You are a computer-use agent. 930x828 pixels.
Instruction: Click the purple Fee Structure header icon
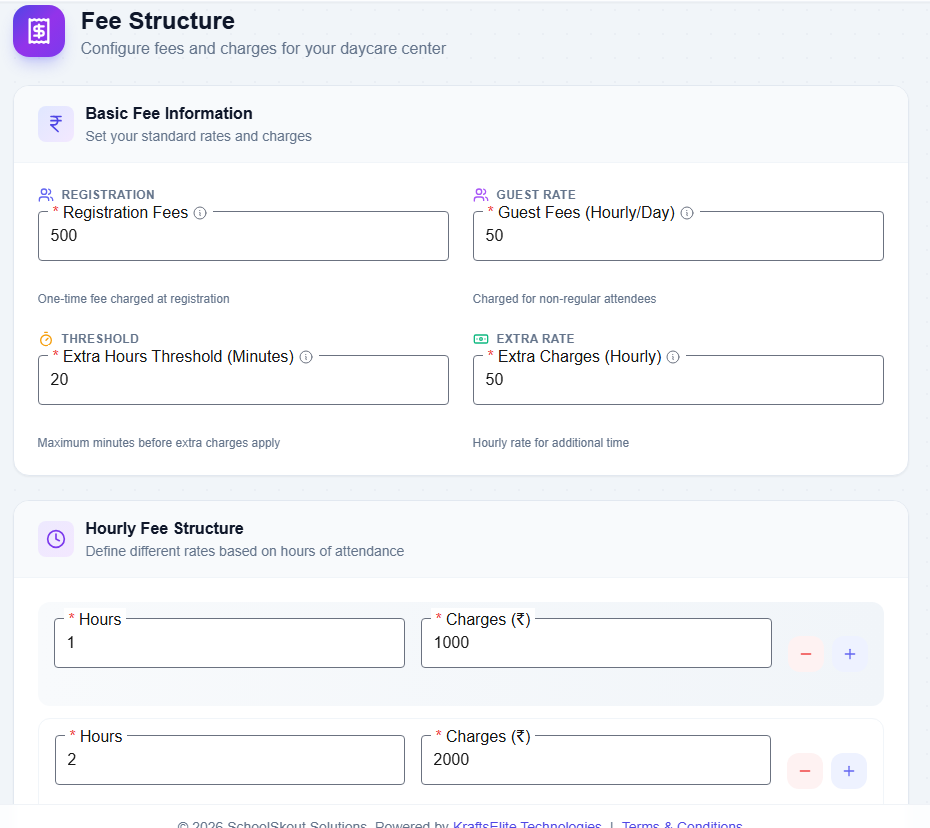click(38, 31)
